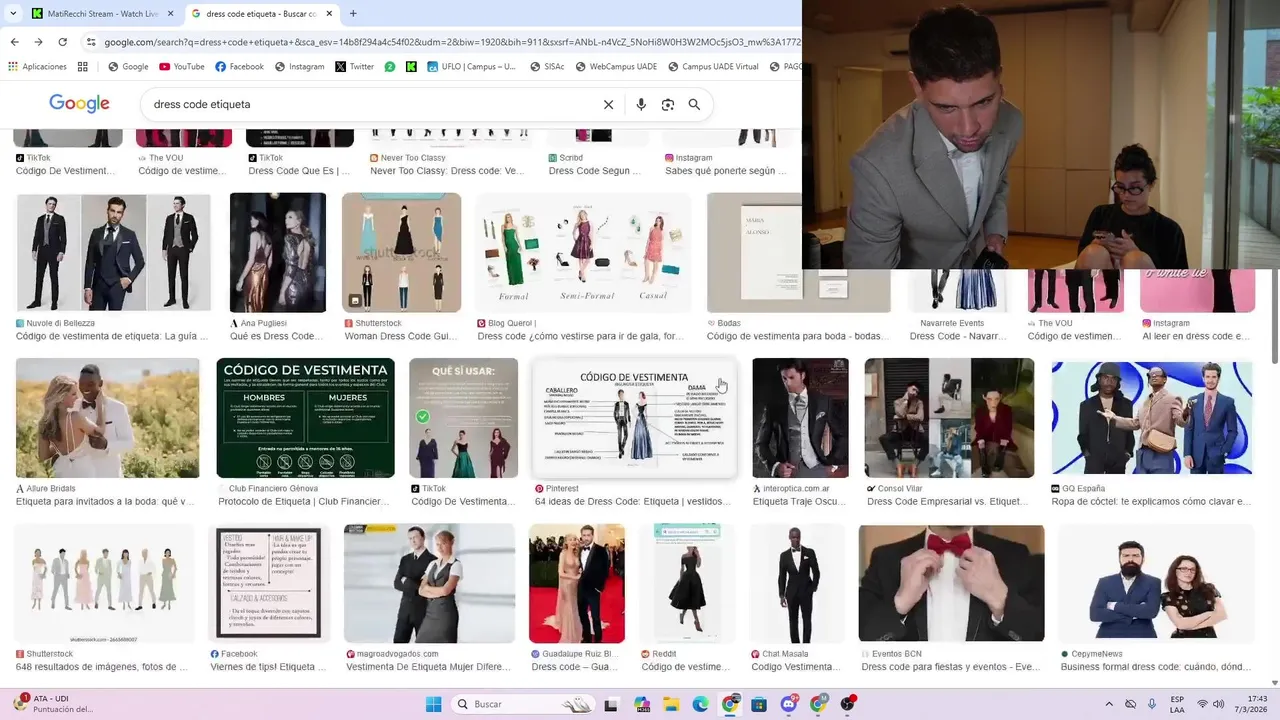Open the Campus UADE Virtual bookmark
This screenshot has height=720, width=1280.
[x=712, y=67]
